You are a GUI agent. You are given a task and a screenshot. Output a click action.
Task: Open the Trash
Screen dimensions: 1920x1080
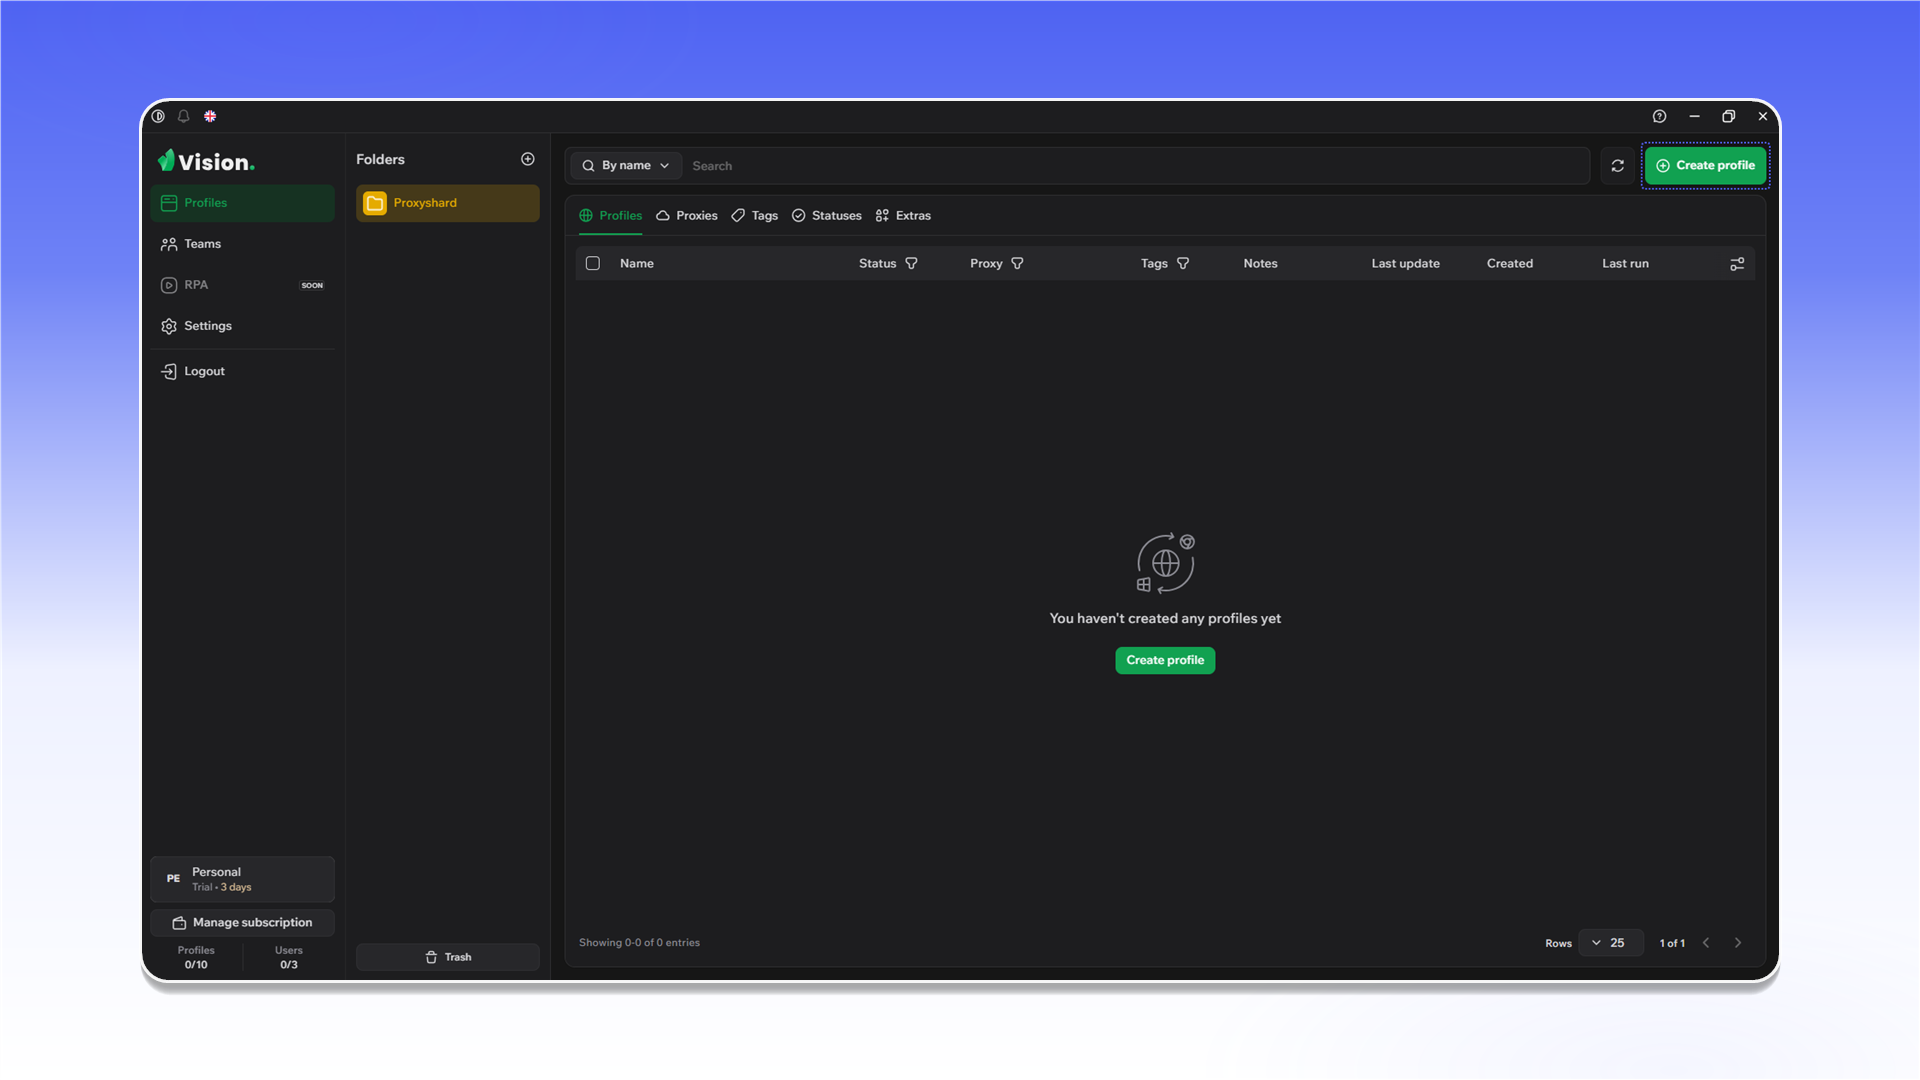click(448, 957)
